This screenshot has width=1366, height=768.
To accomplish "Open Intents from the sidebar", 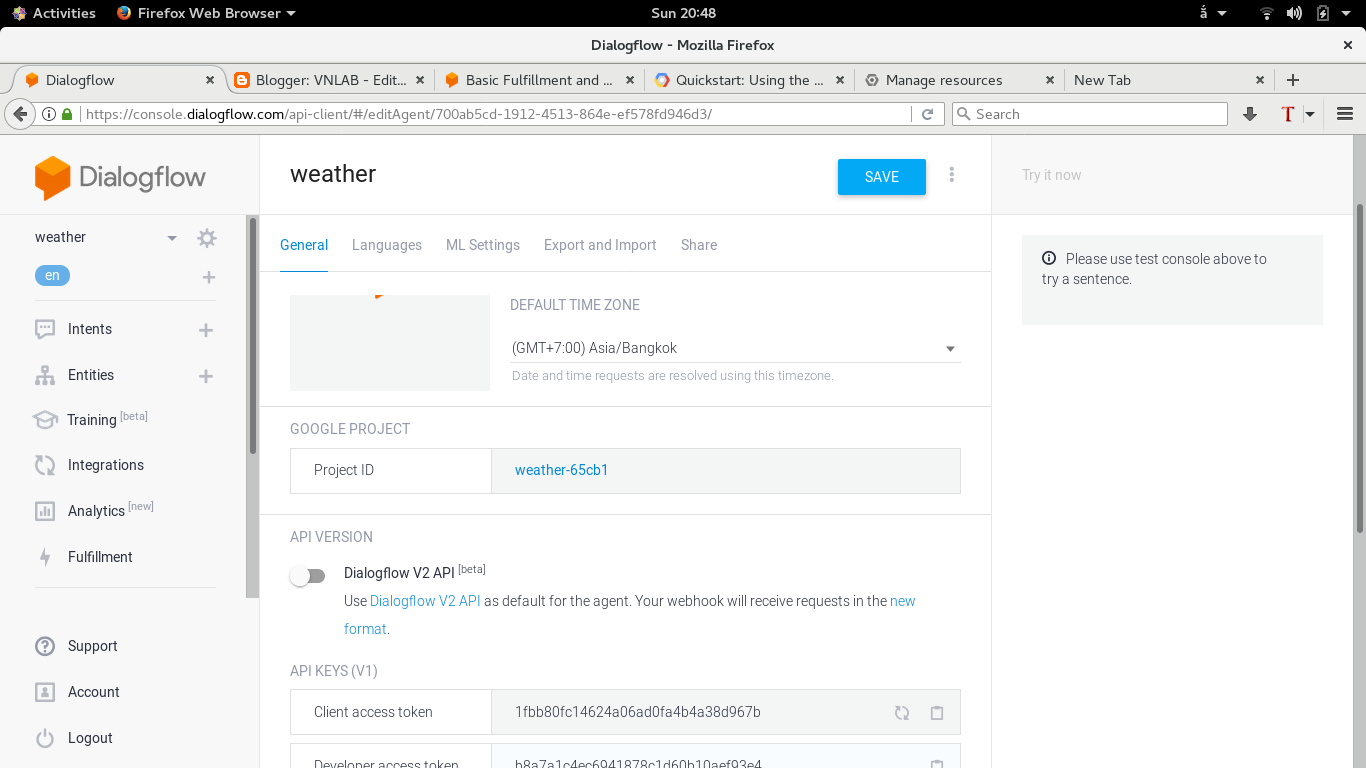I will coord(90,329).
